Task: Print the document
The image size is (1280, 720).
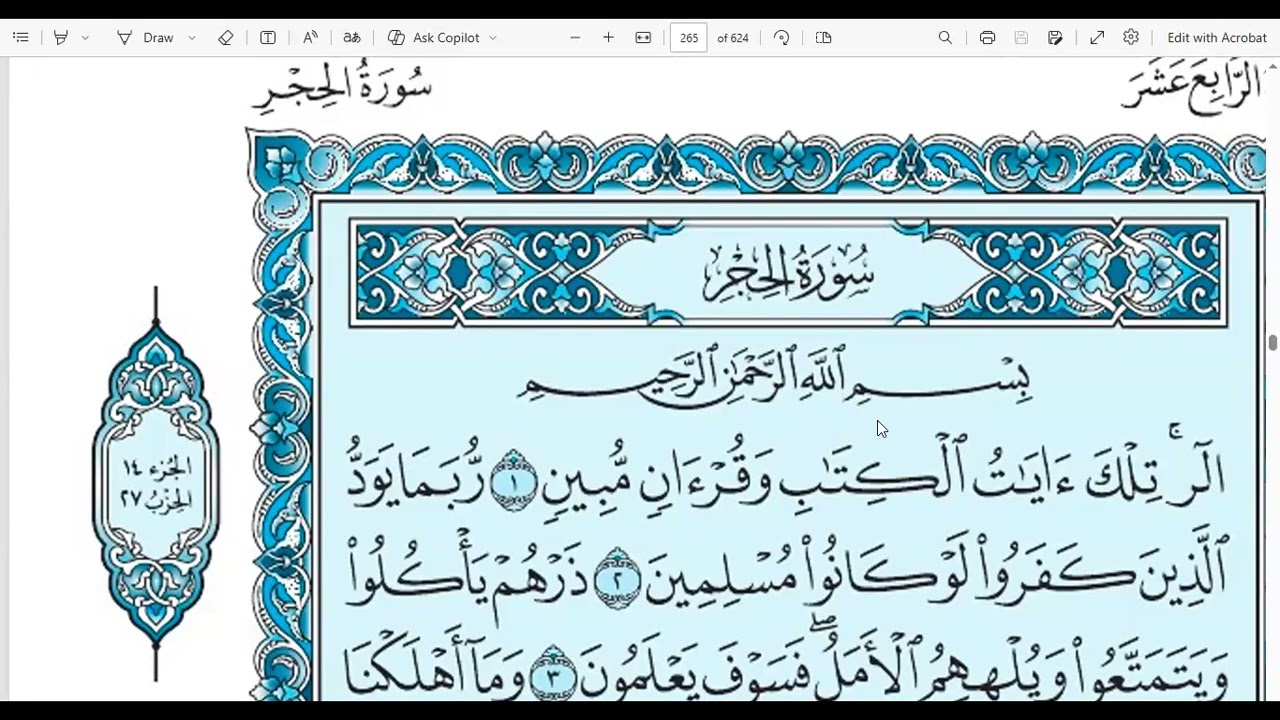Action: pyautogui.click(x=988, y=37)
